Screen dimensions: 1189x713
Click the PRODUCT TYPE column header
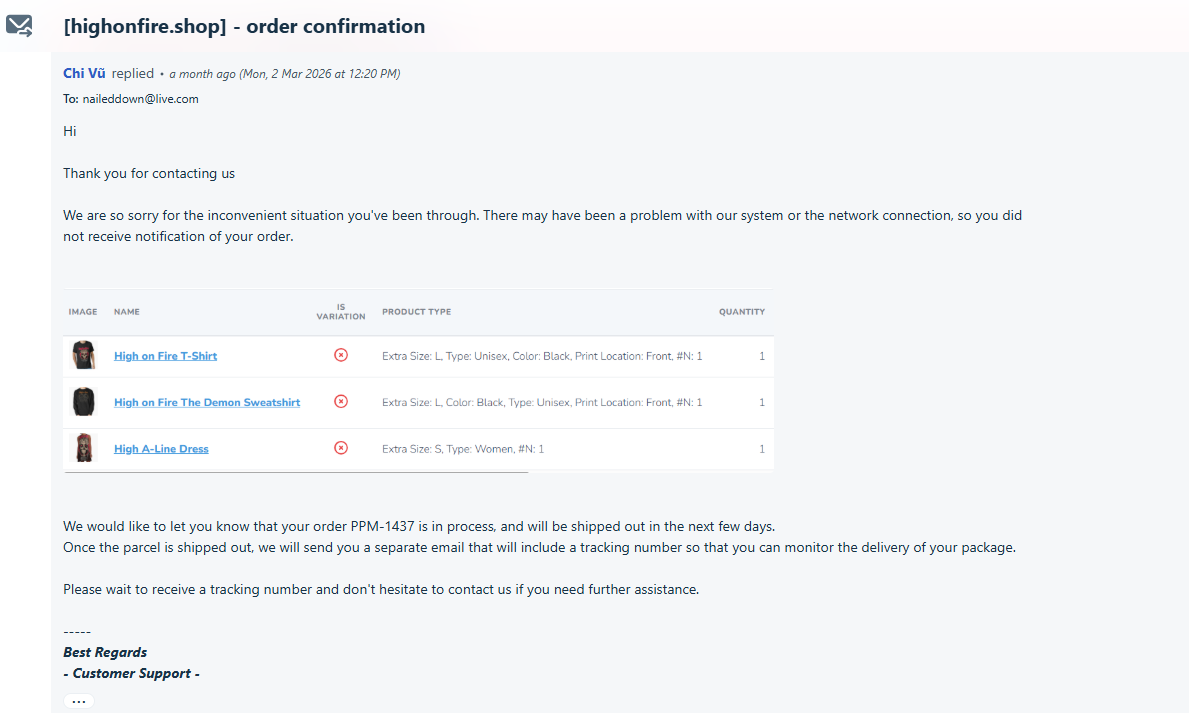click(x=416, y=312)
